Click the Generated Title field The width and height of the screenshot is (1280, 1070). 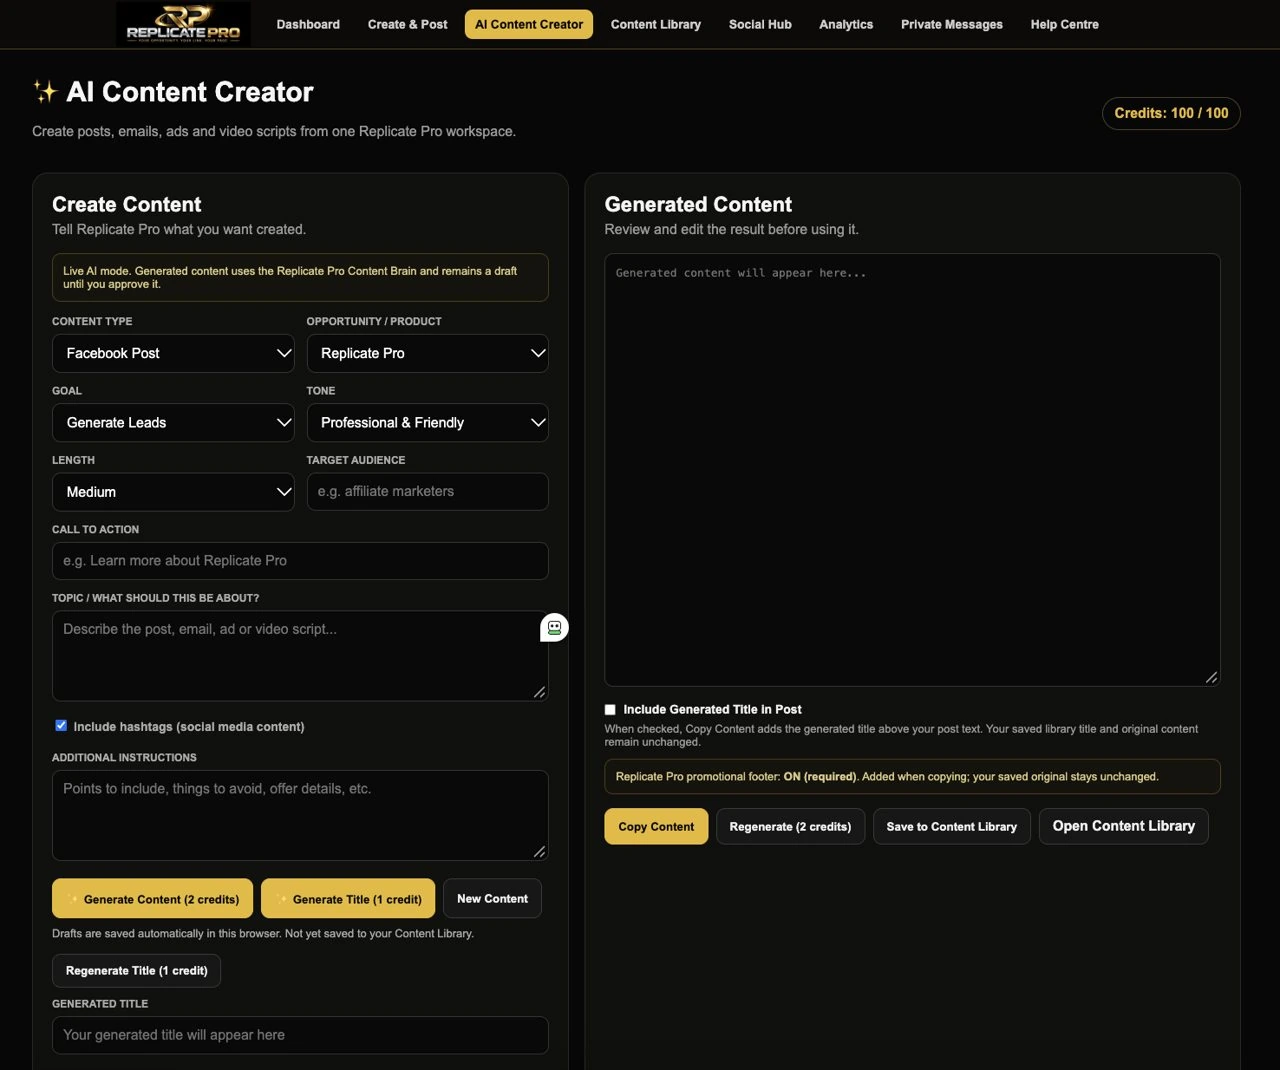[x=300, y=1035]
